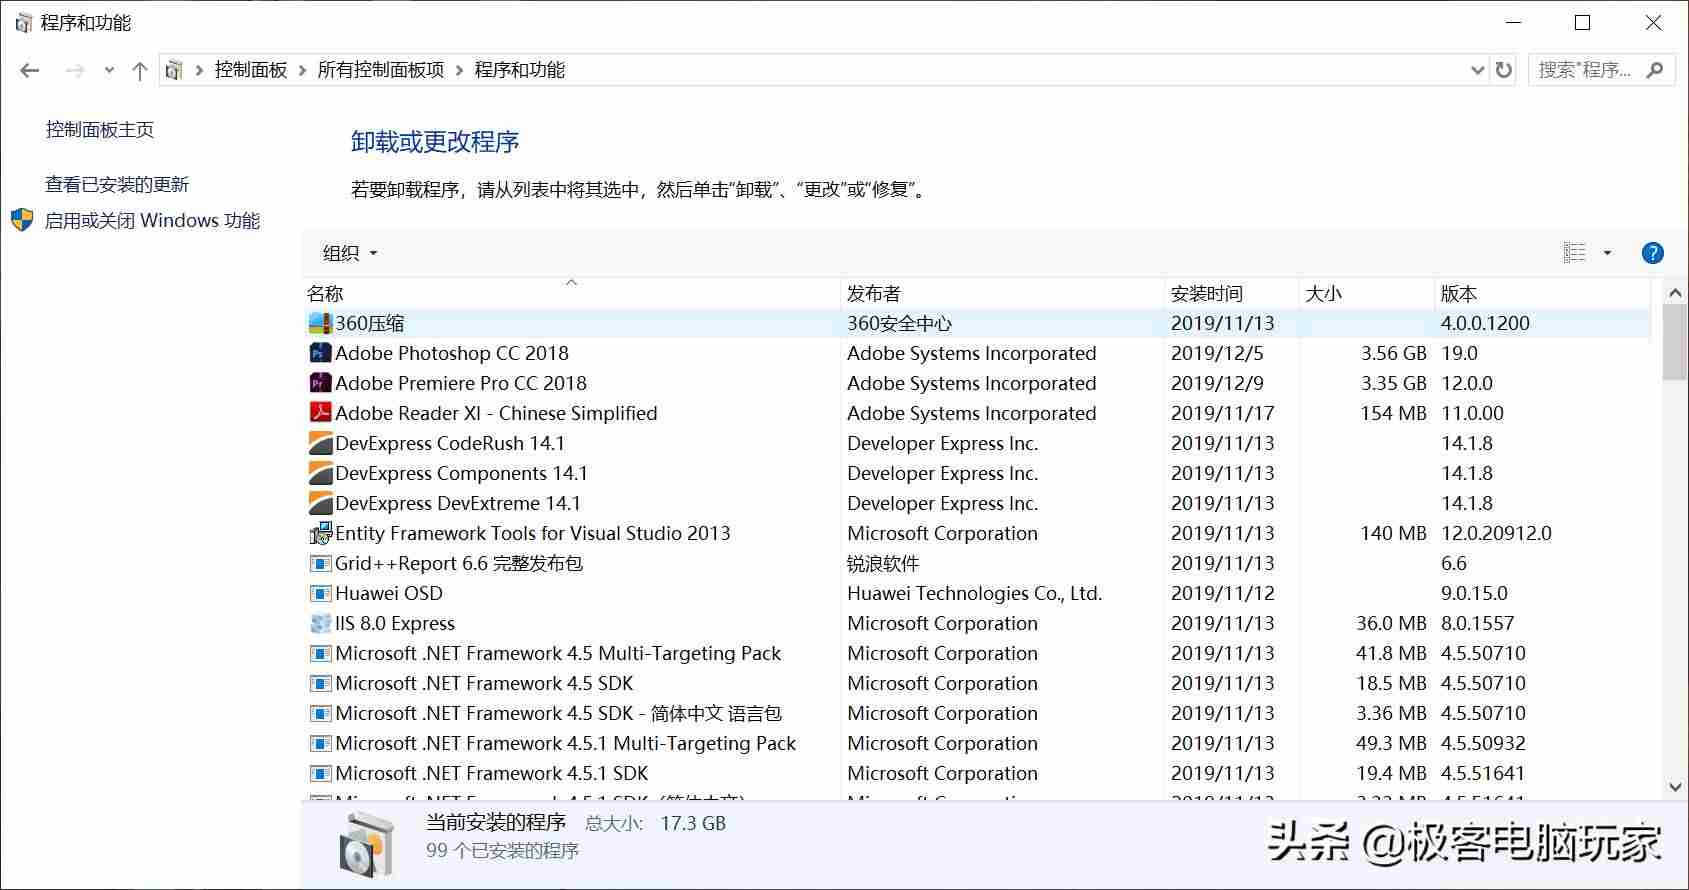Click the forward navigation arrow

[75, 70]
